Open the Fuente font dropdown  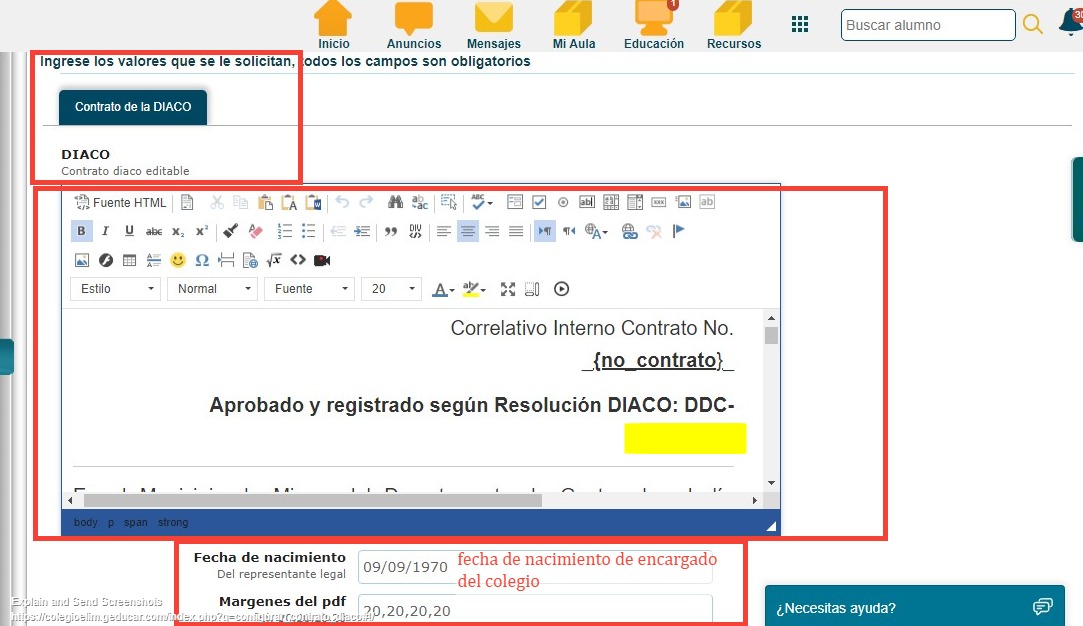point(309,289)
